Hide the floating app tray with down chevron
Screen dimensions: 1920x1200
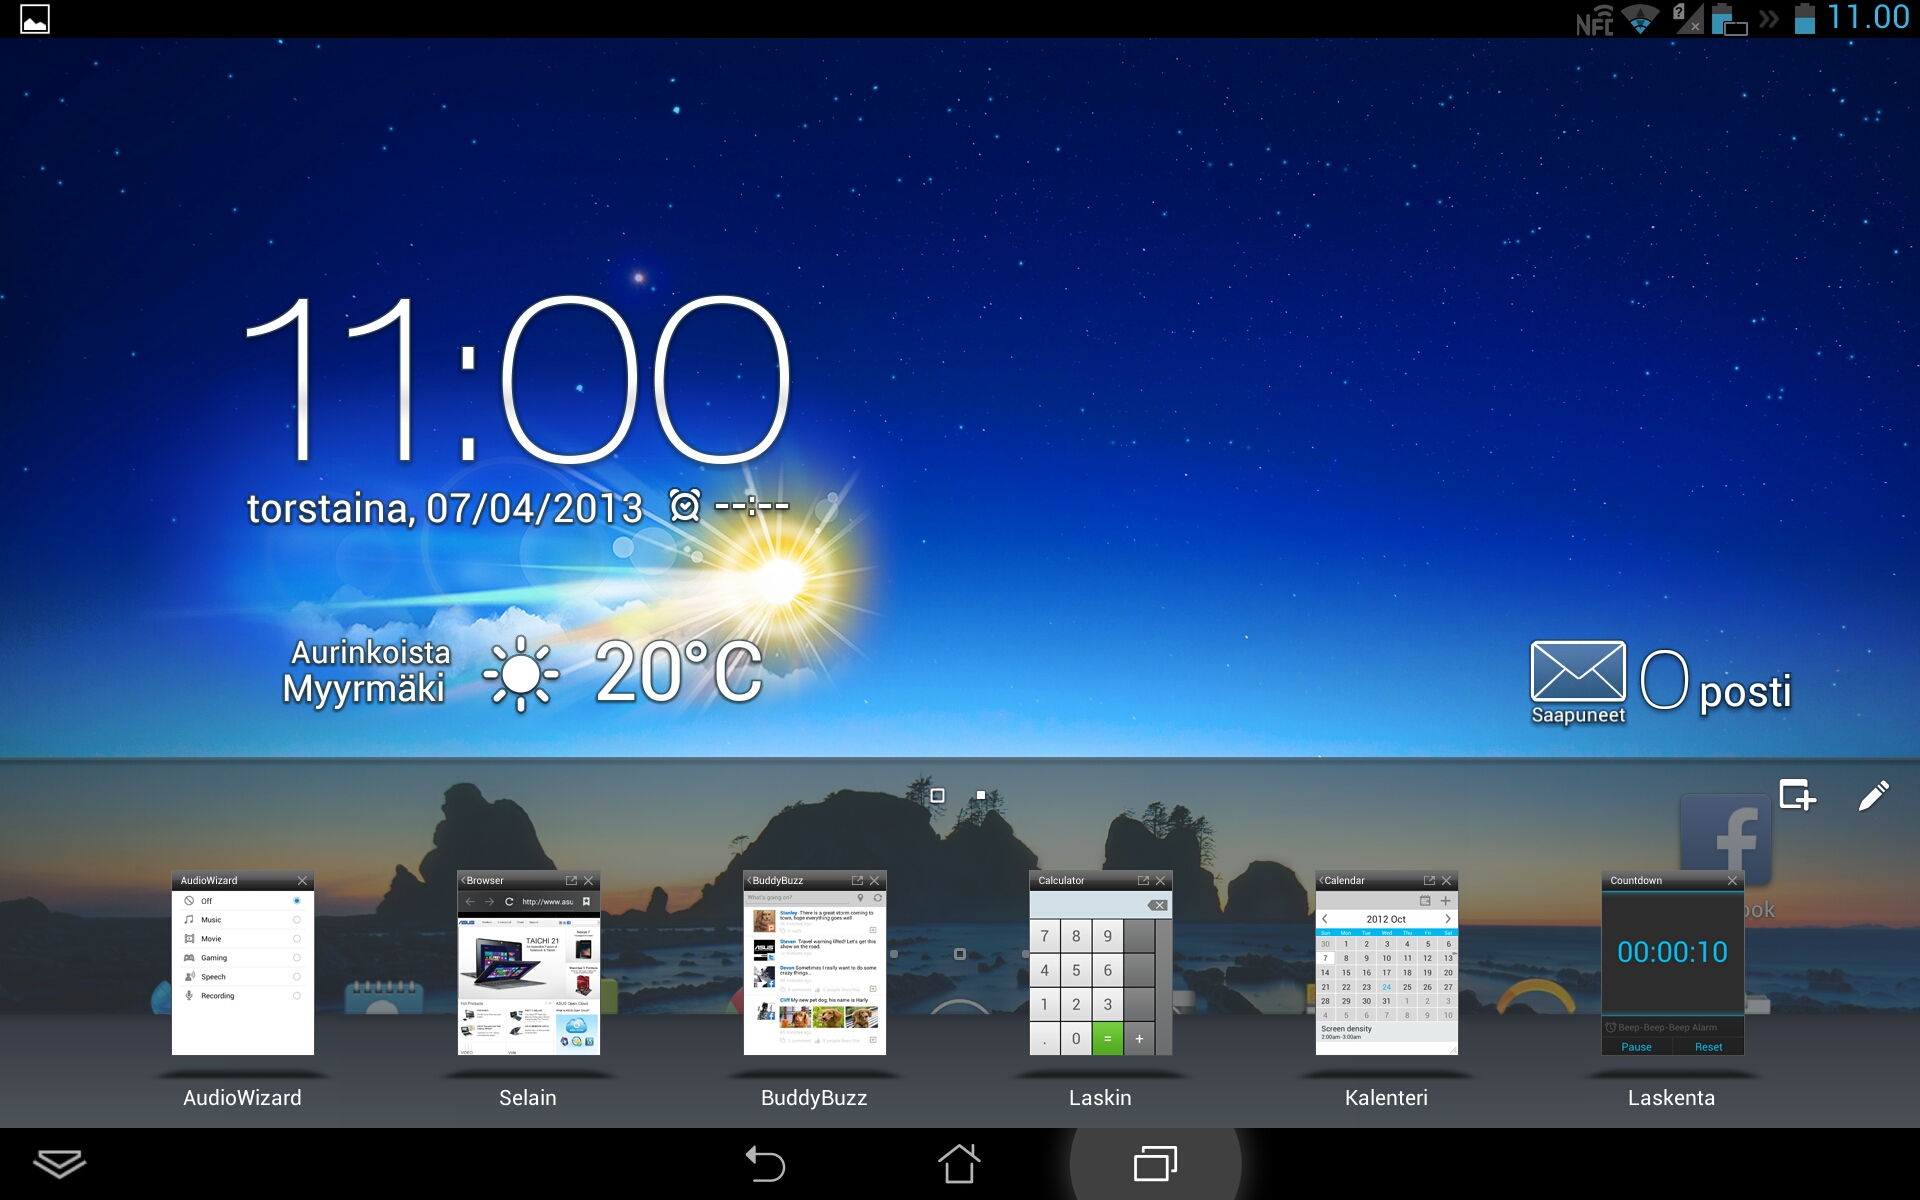(x=60, y=1164)
